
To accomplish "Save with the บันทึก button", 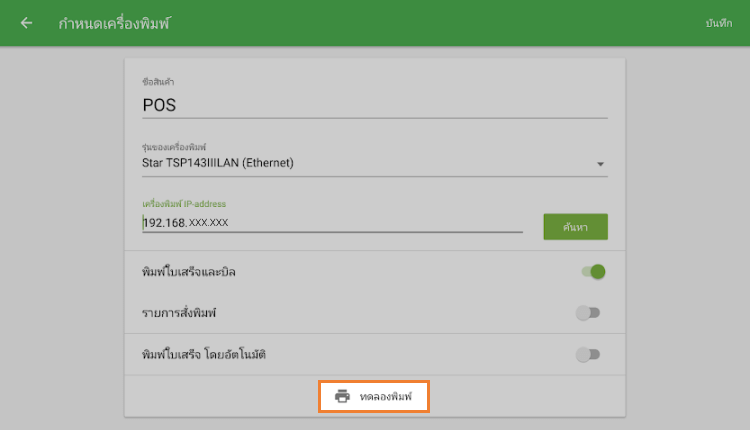I will (718, 23).
